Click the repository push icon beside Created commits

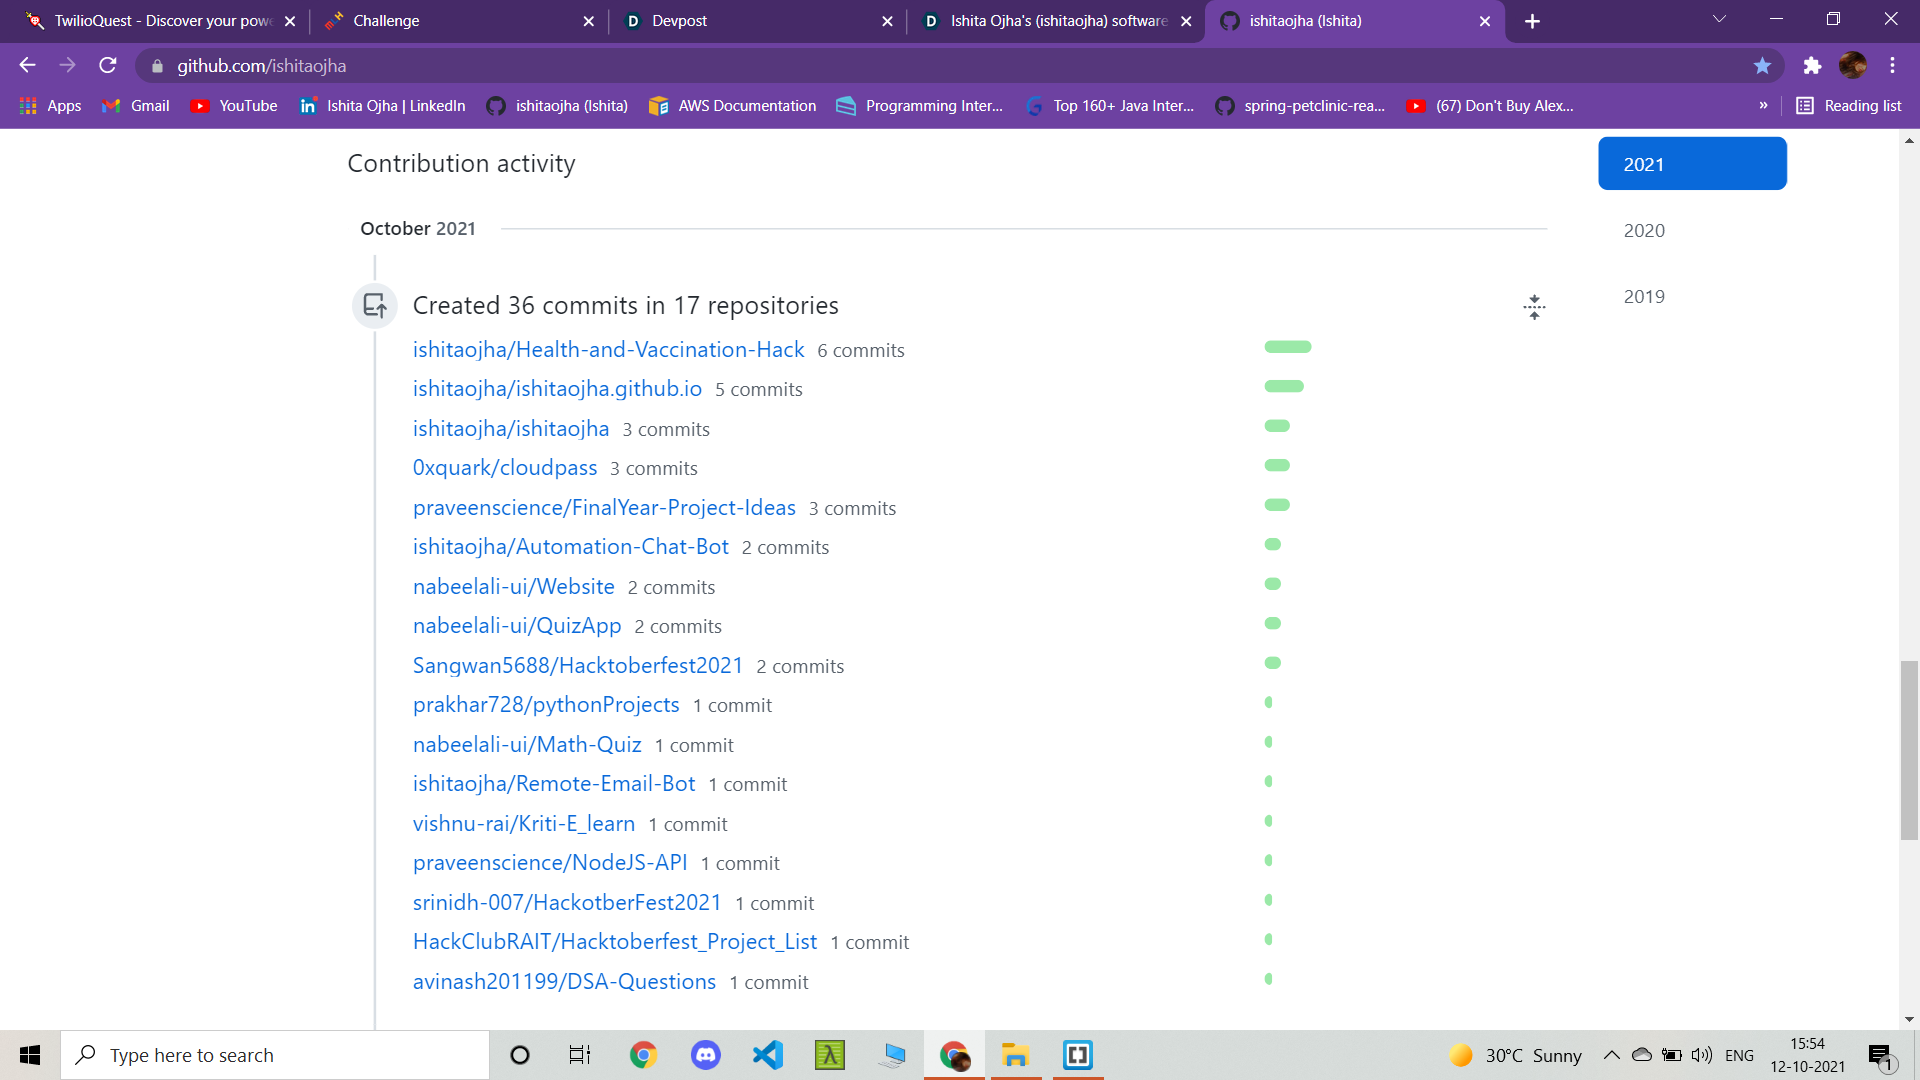(x=375, y=305)
